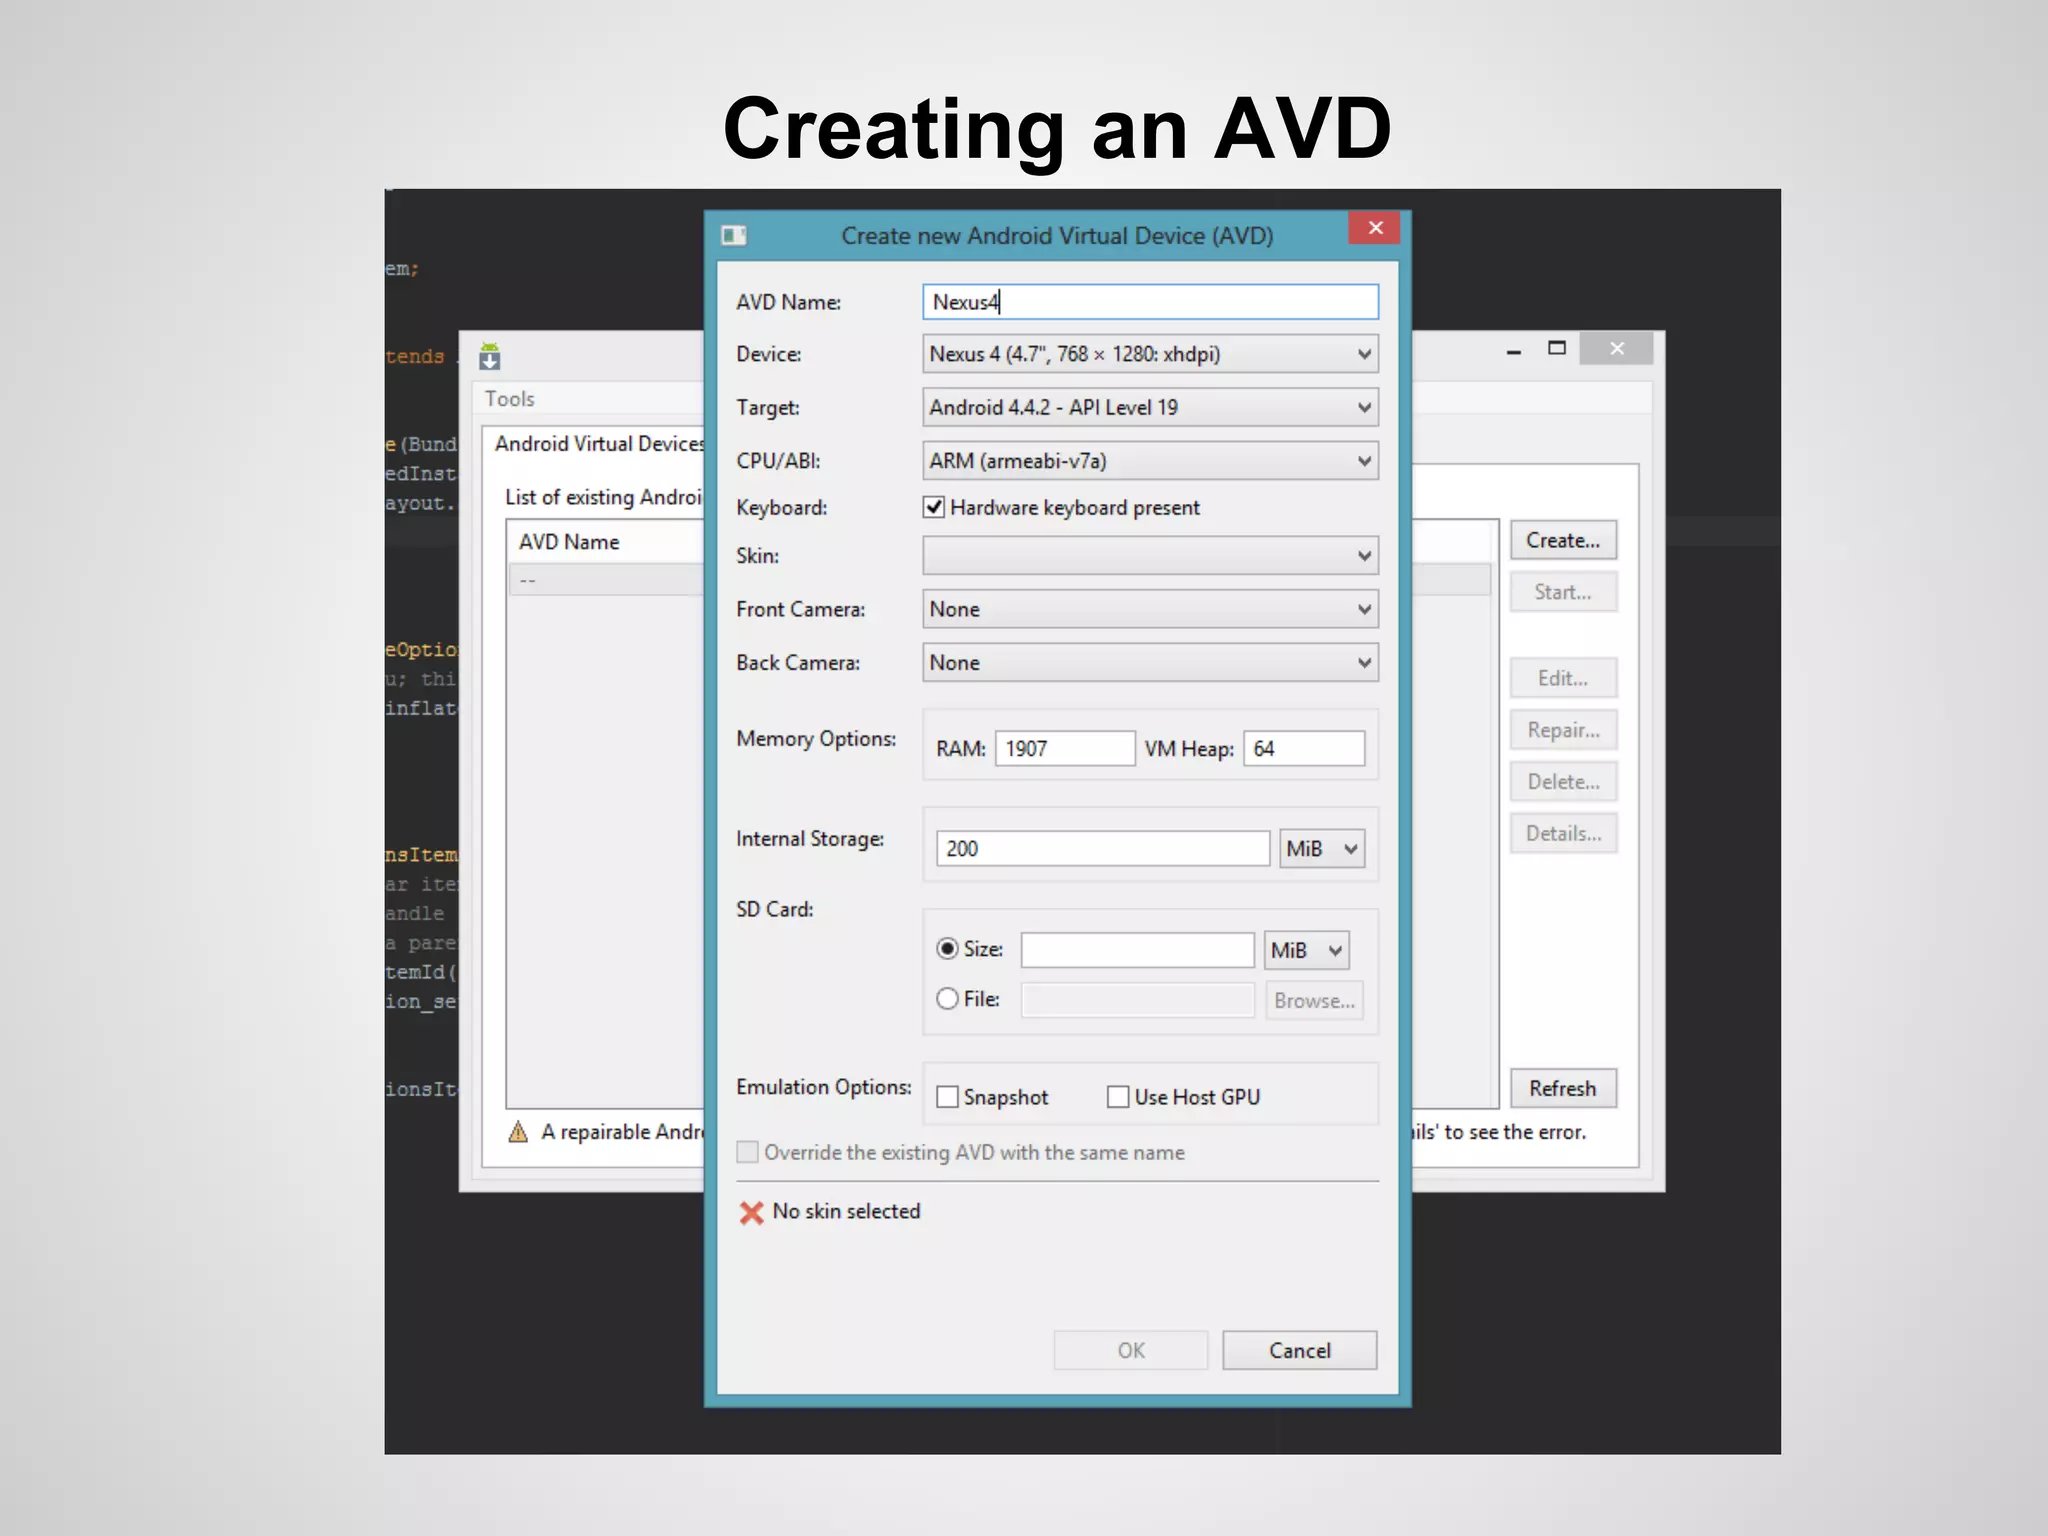This screenshot has width=2048, height=1536.
Task: Open the empty Skin dropdown
Action: click(1150, 556)
